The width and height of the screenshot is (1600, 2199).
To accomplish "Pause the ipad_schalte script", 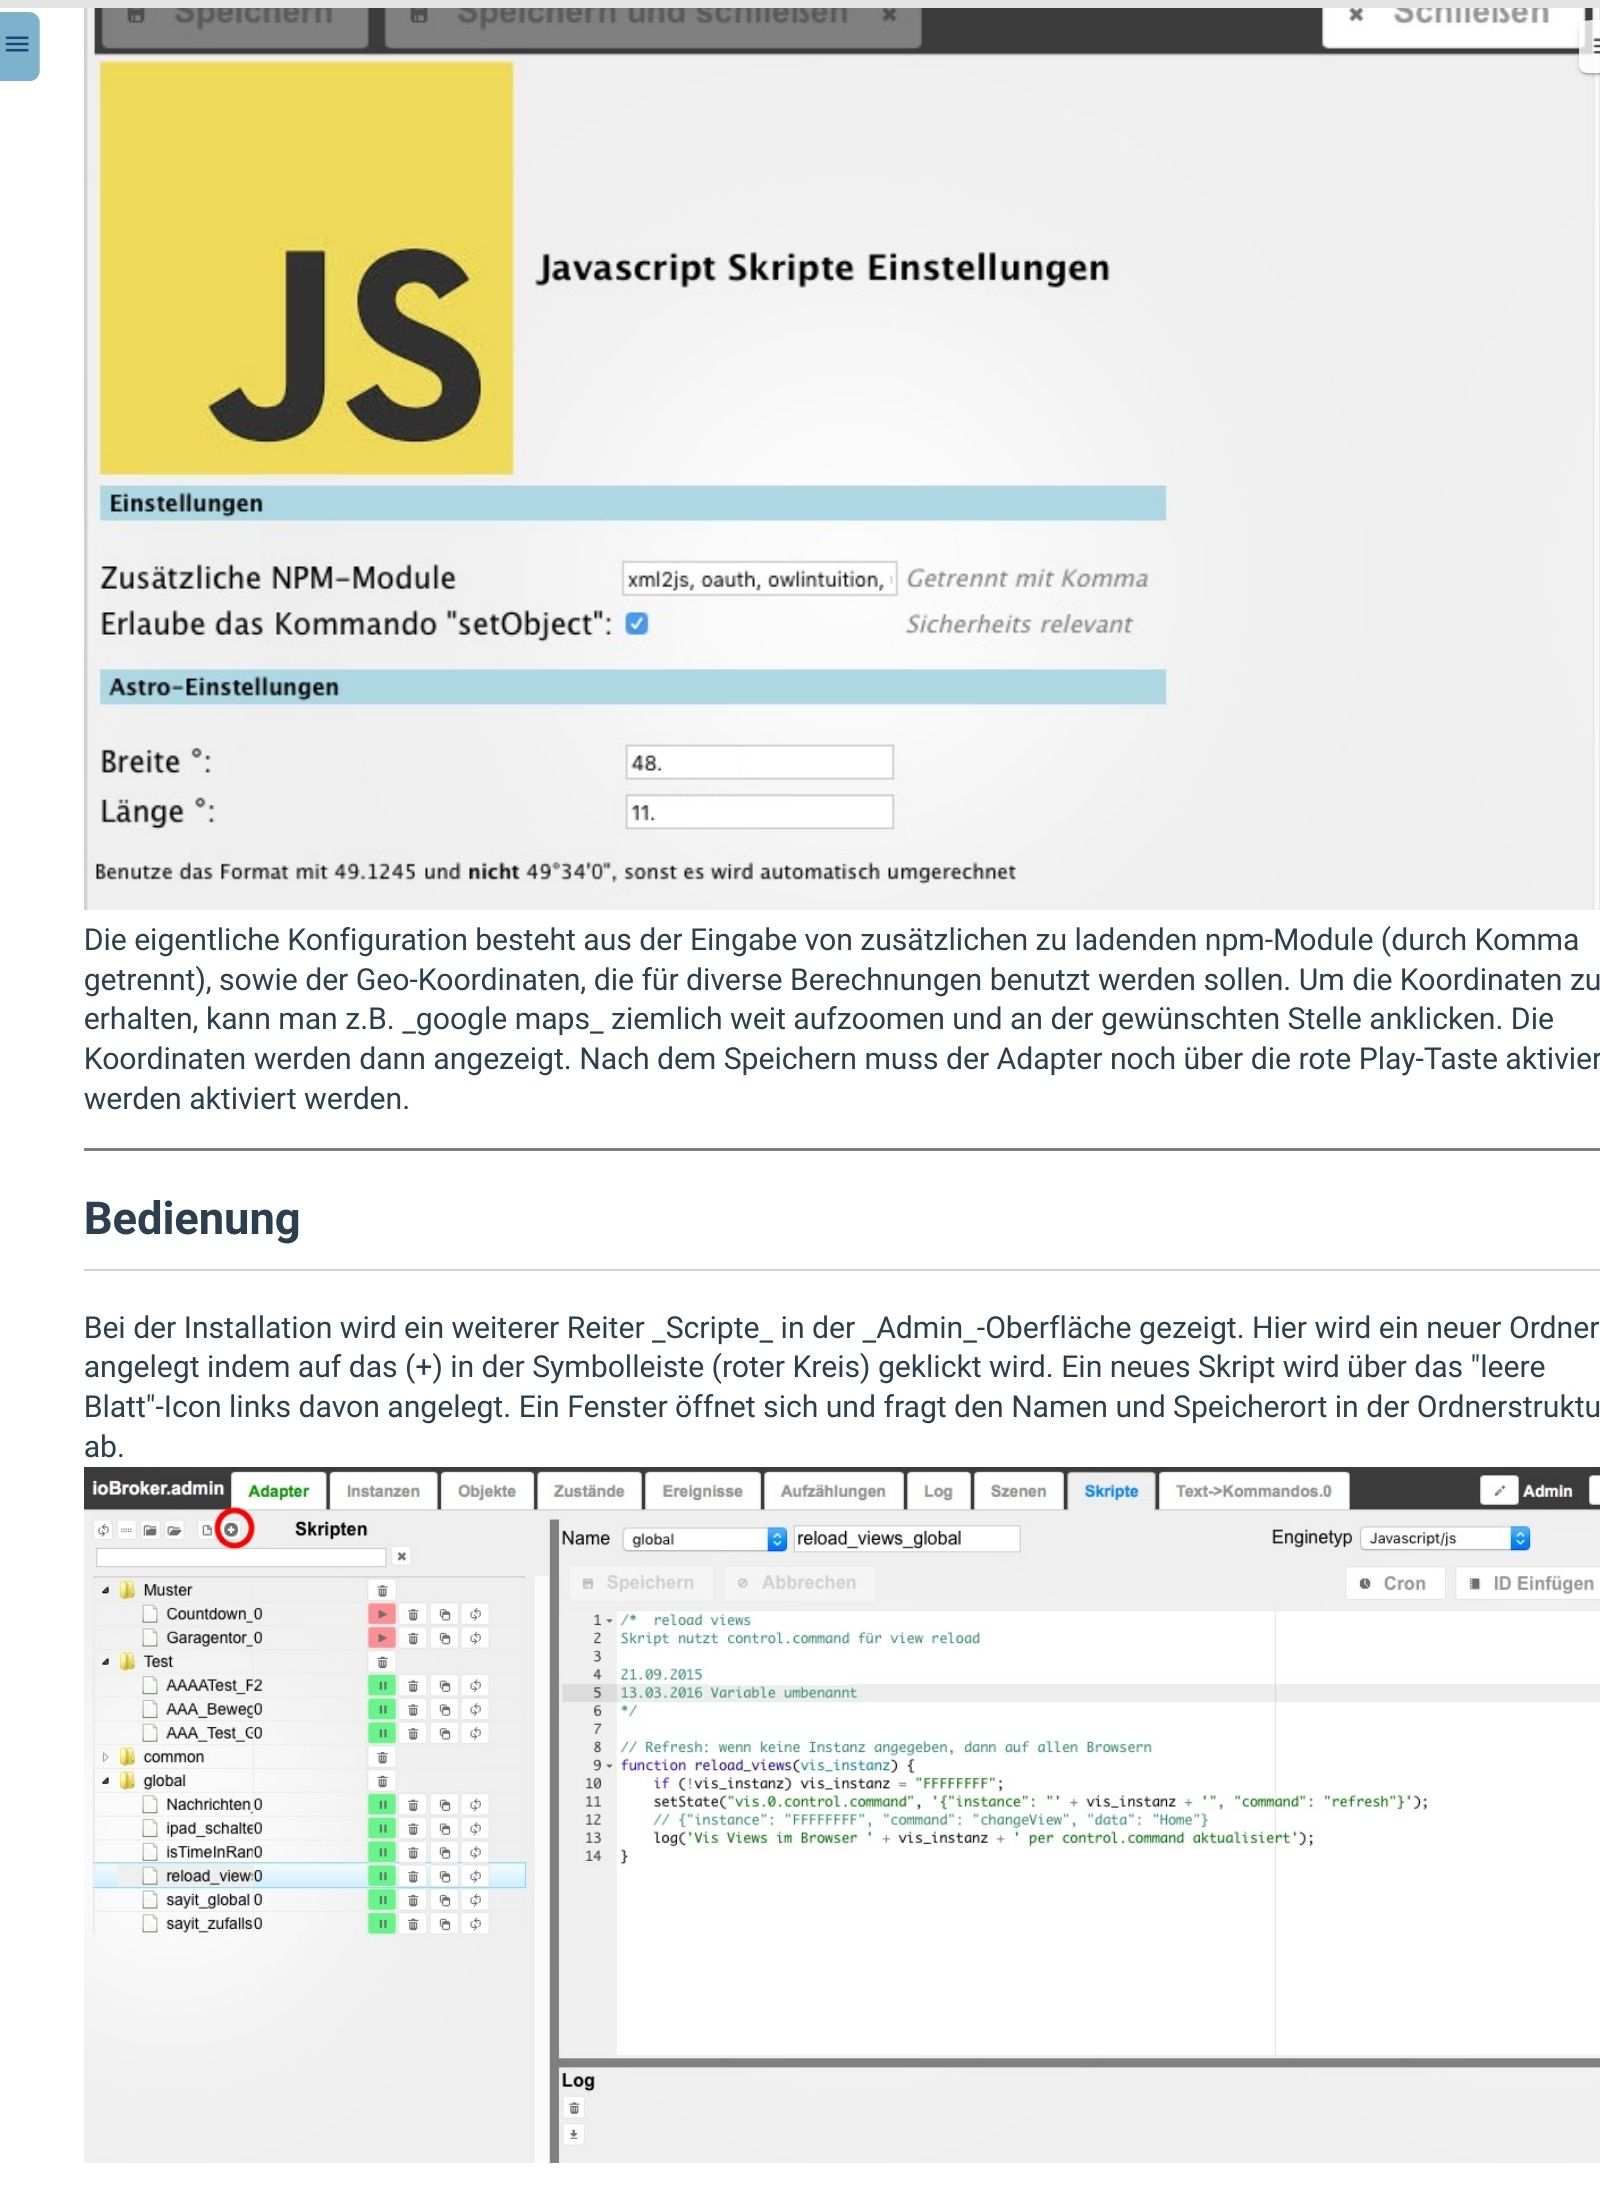I will pyautogui.click(x=382, y=1829).
